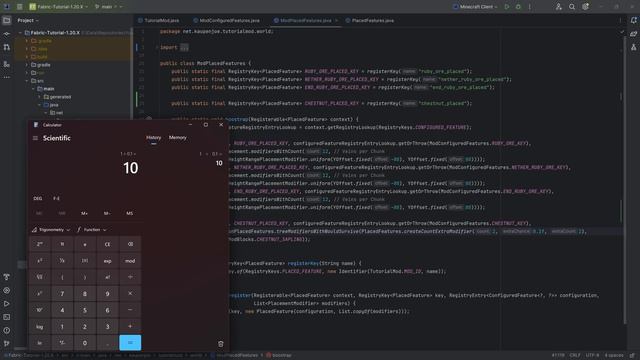Open the Services tool window icon
The width and height of the screenshot is (640, 360).
point(7,291)
